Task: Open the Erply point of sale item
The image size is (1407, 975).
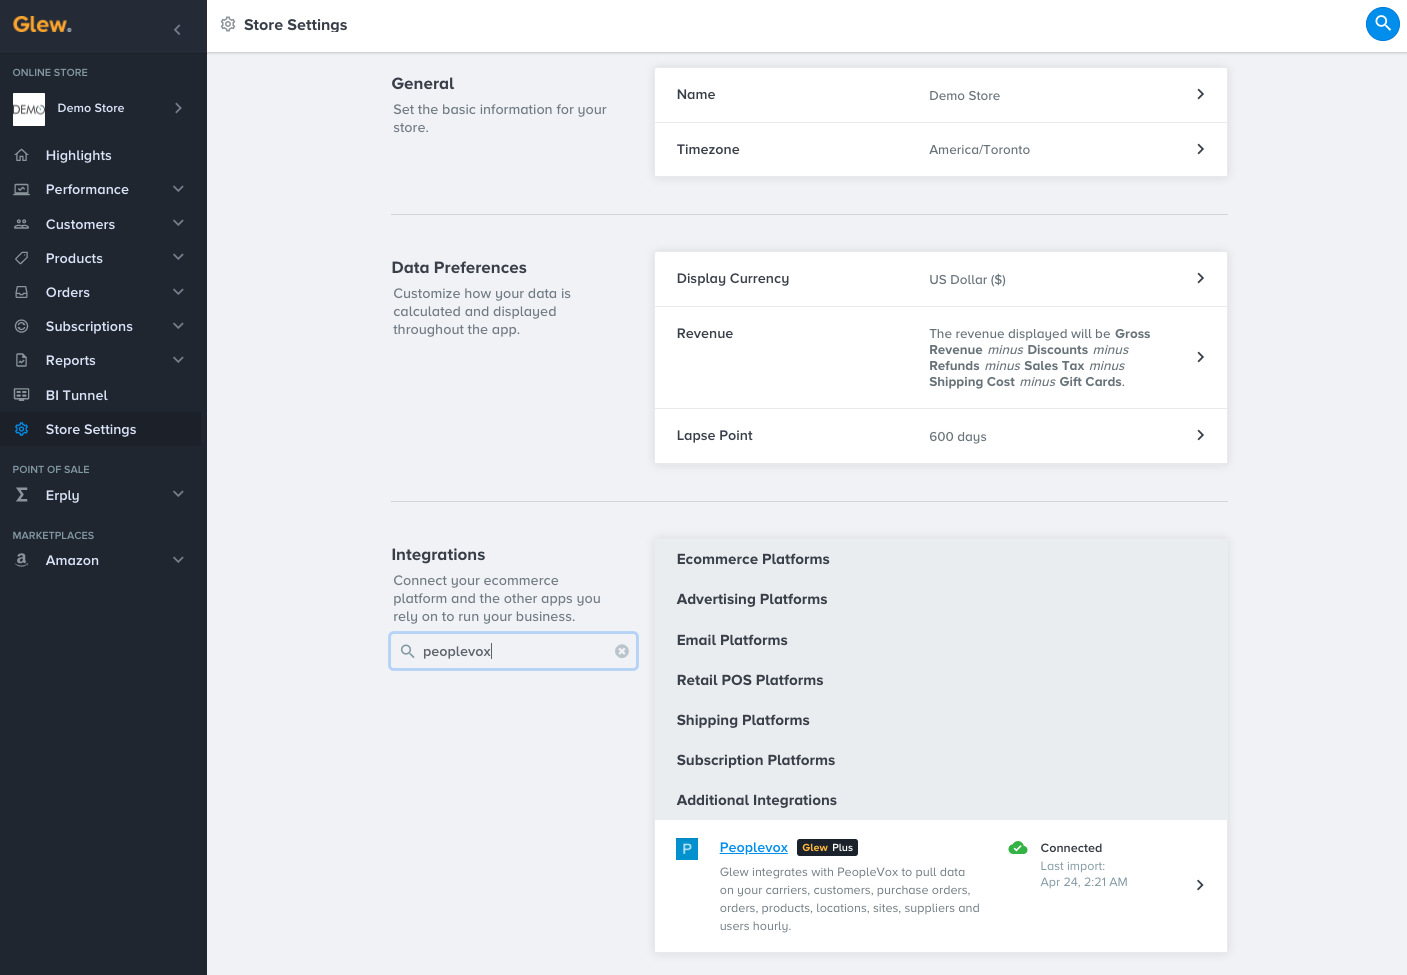Action: [62, 495]
